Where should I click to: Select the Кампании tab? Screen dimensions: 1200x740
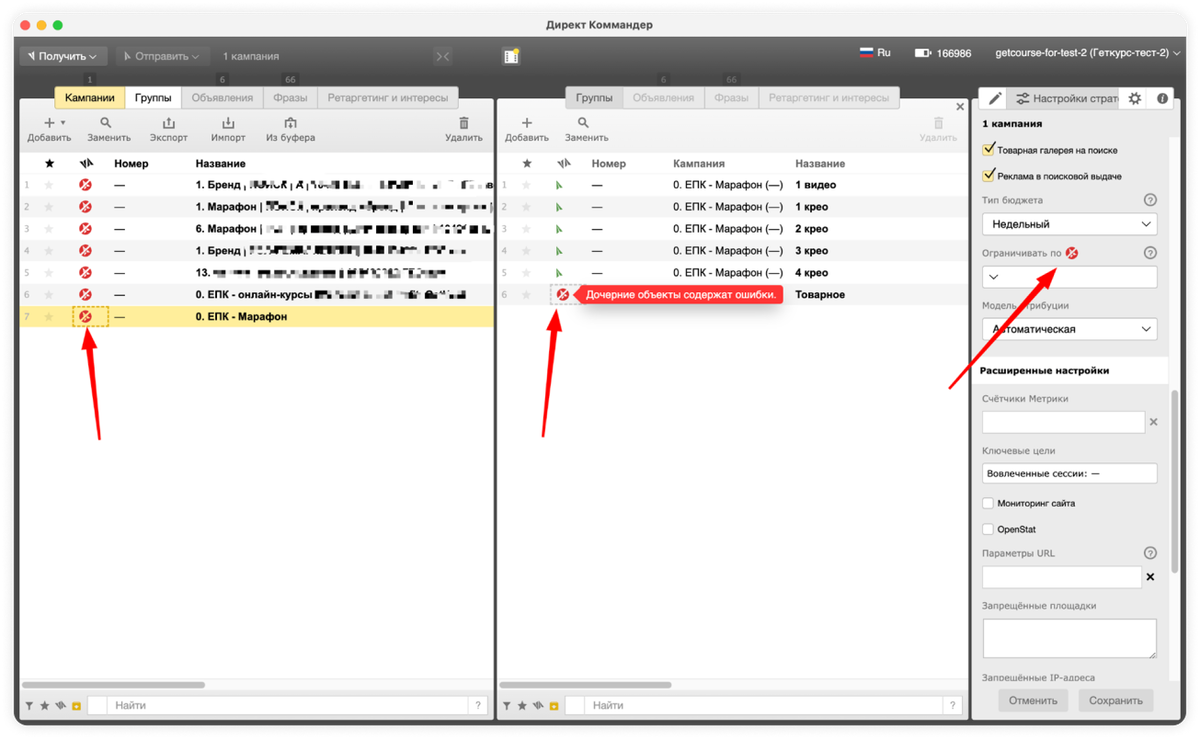90,98
